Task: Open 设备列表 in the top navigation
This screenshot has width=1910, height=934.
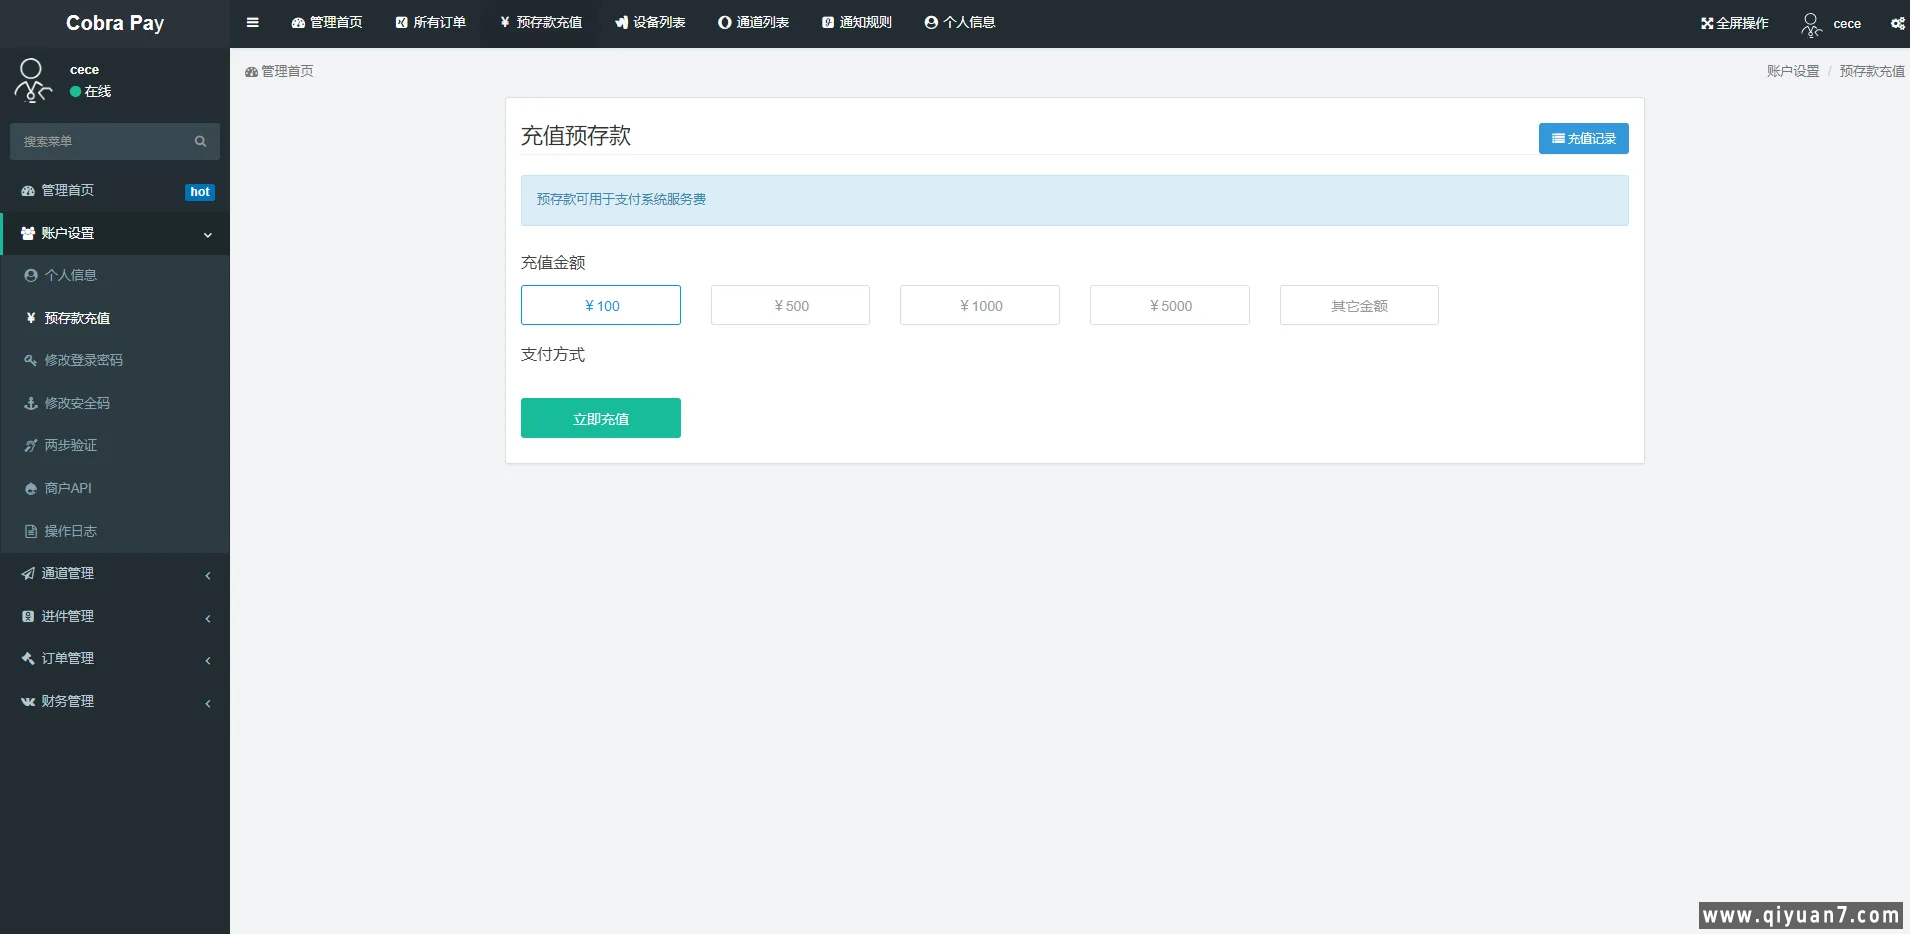Action: click(650, 23)
